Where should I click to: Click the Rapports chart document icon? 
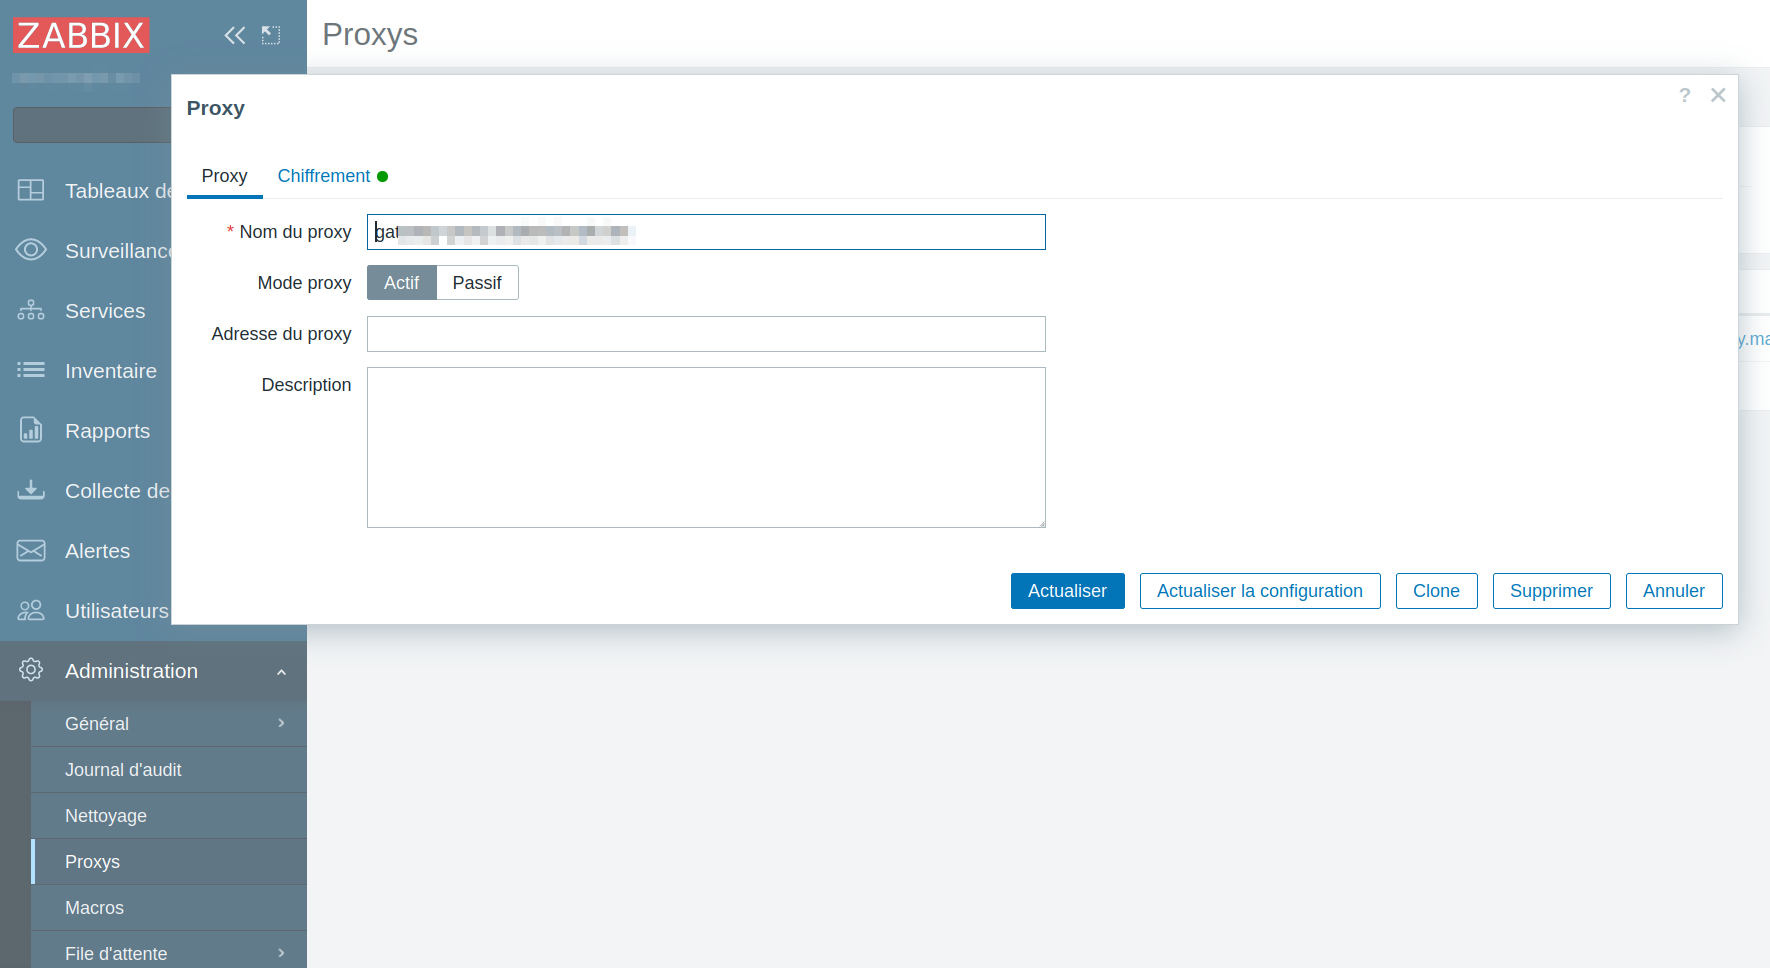click(31, 431)
